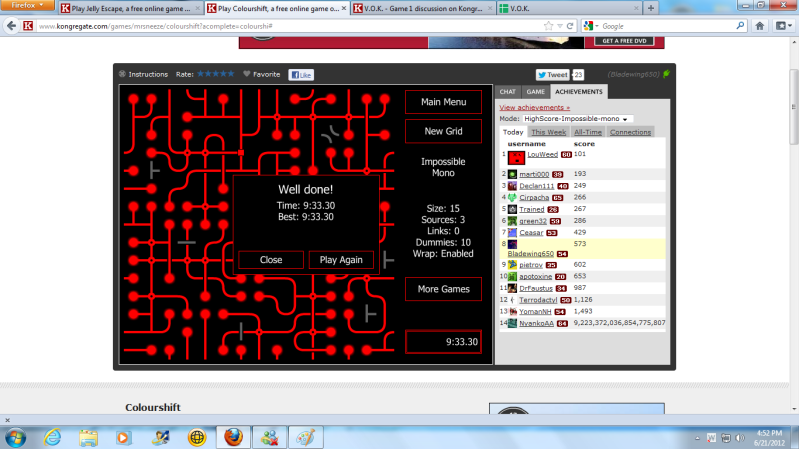
Task: Click LouWeed red avatar thumbnail
Action: 516,158
